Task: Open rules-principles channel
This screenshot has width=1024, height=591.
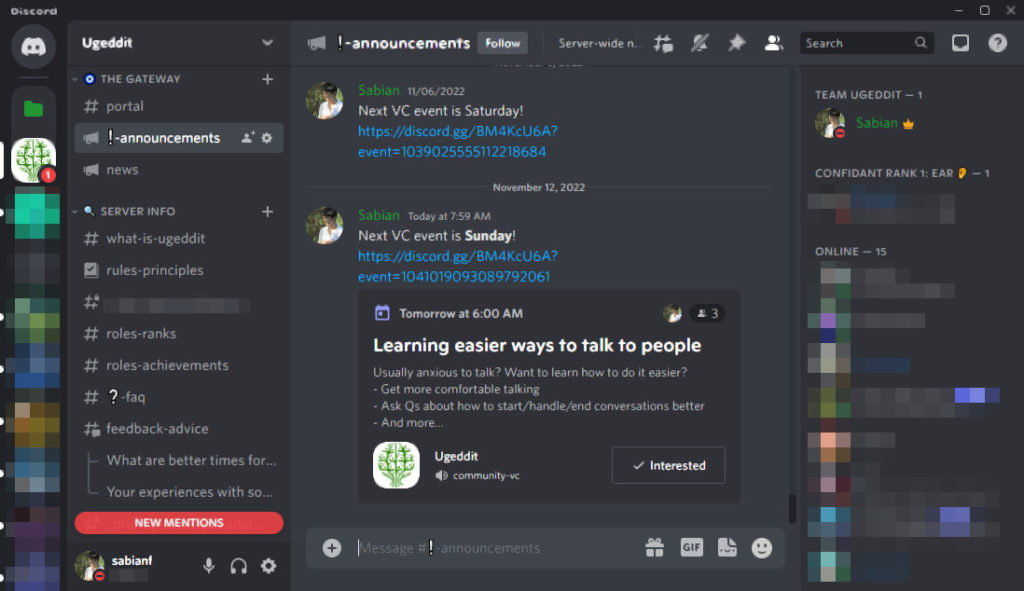Action: click(x=178, y=270)
